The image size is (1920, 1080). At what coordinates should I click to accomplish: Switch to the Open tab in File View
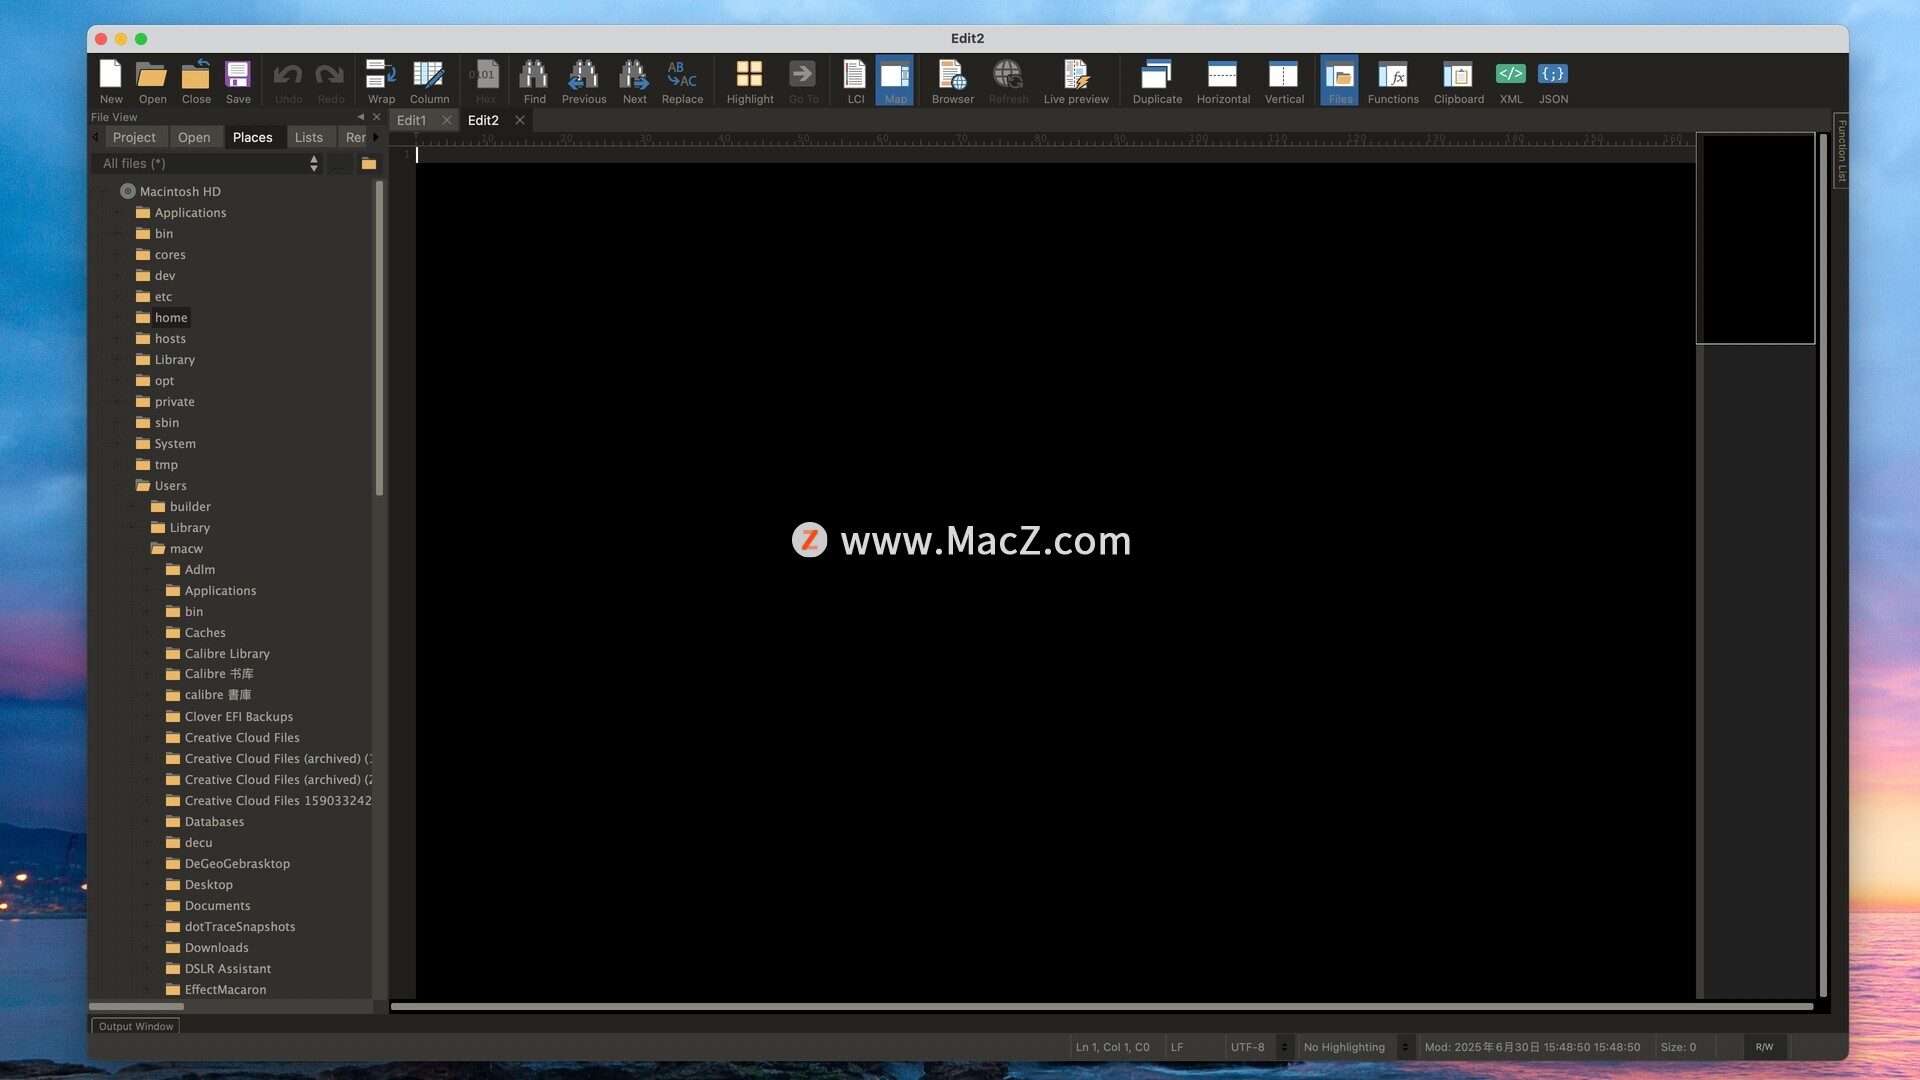[x=194, y=138]
